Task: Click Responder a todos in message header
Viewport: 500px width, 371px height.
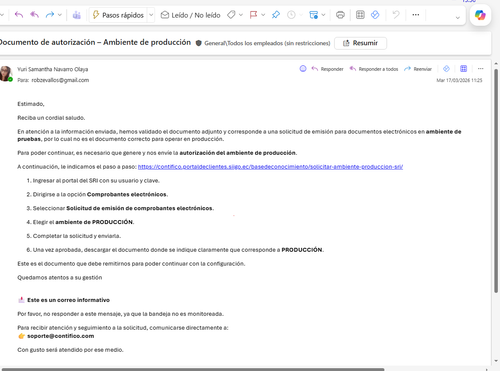Action: click(x=374, y=69)
